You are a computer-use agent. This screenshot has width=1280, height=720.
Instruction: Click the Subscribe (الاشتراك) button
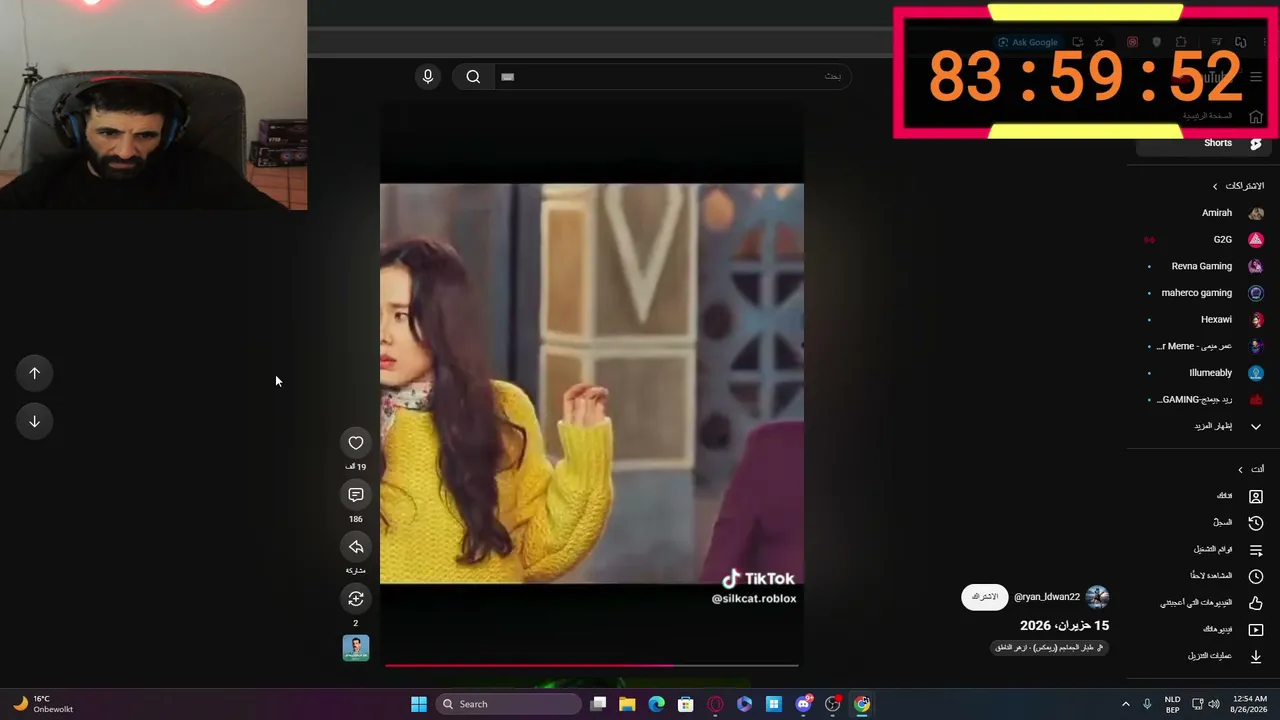[985, 597]
